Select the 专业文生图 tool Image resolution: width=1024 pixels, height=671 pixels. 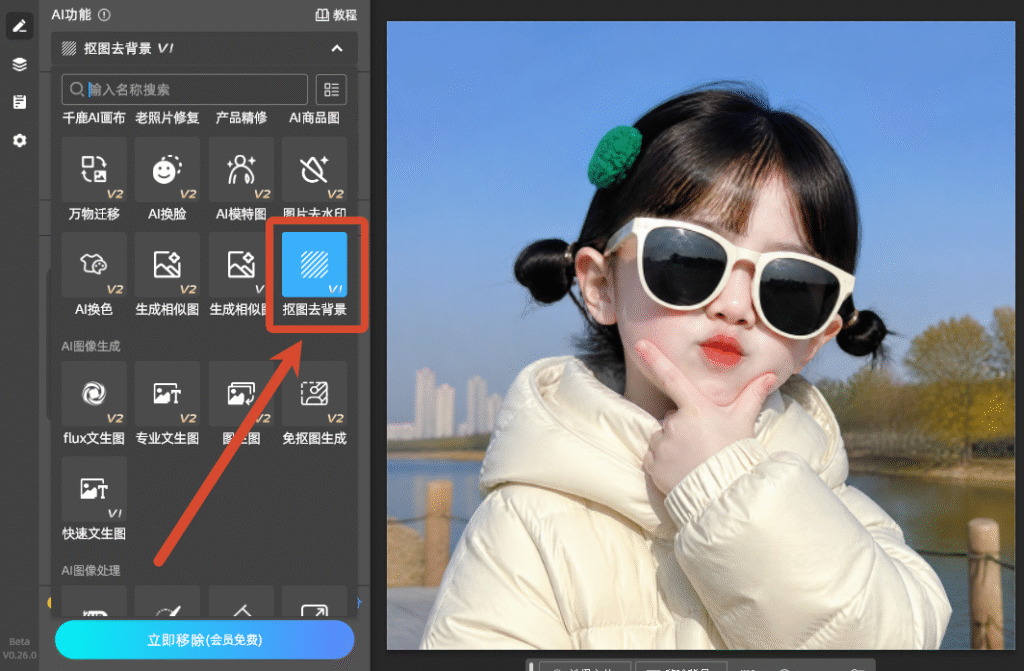tap(167, 394)
